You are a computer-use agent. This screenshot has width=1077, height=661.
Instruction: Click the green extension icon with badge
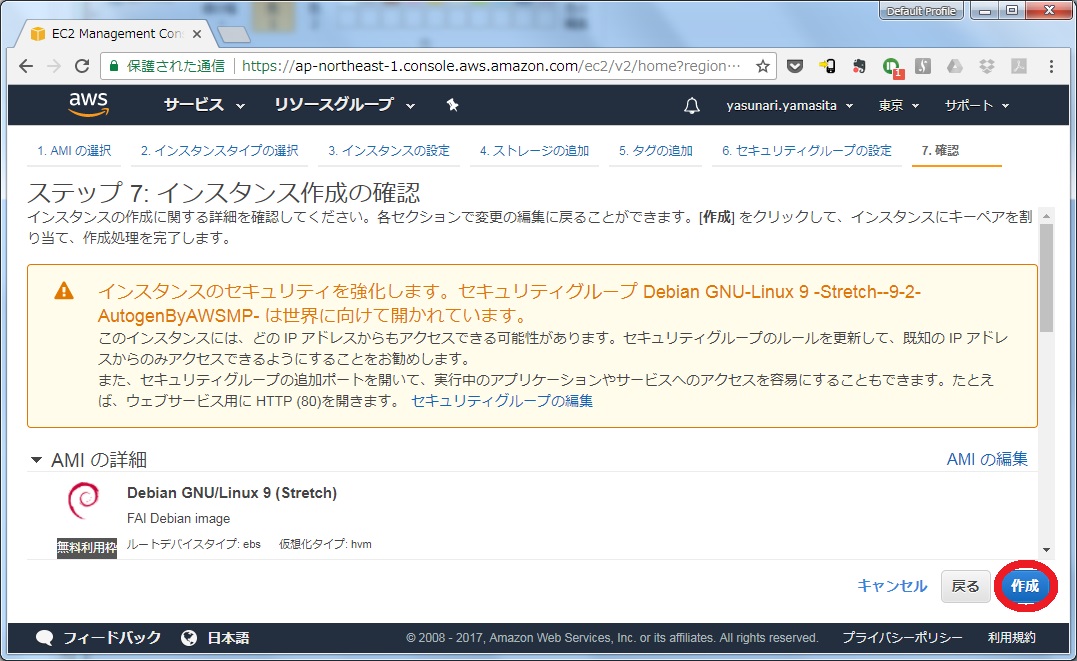pos(892,67)
